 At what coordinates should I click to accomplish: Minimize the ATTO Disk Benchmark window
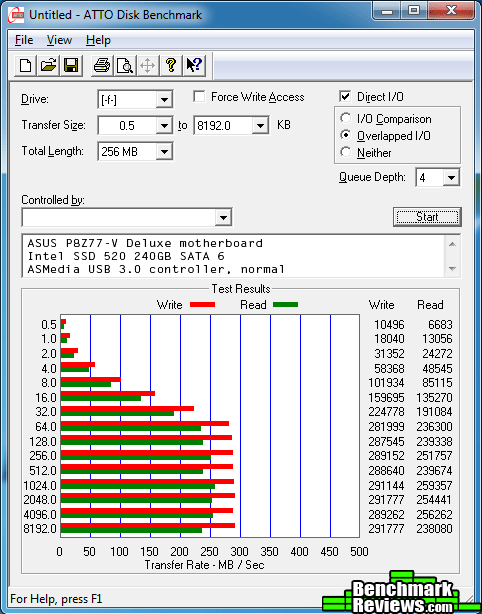coord(386,11)
